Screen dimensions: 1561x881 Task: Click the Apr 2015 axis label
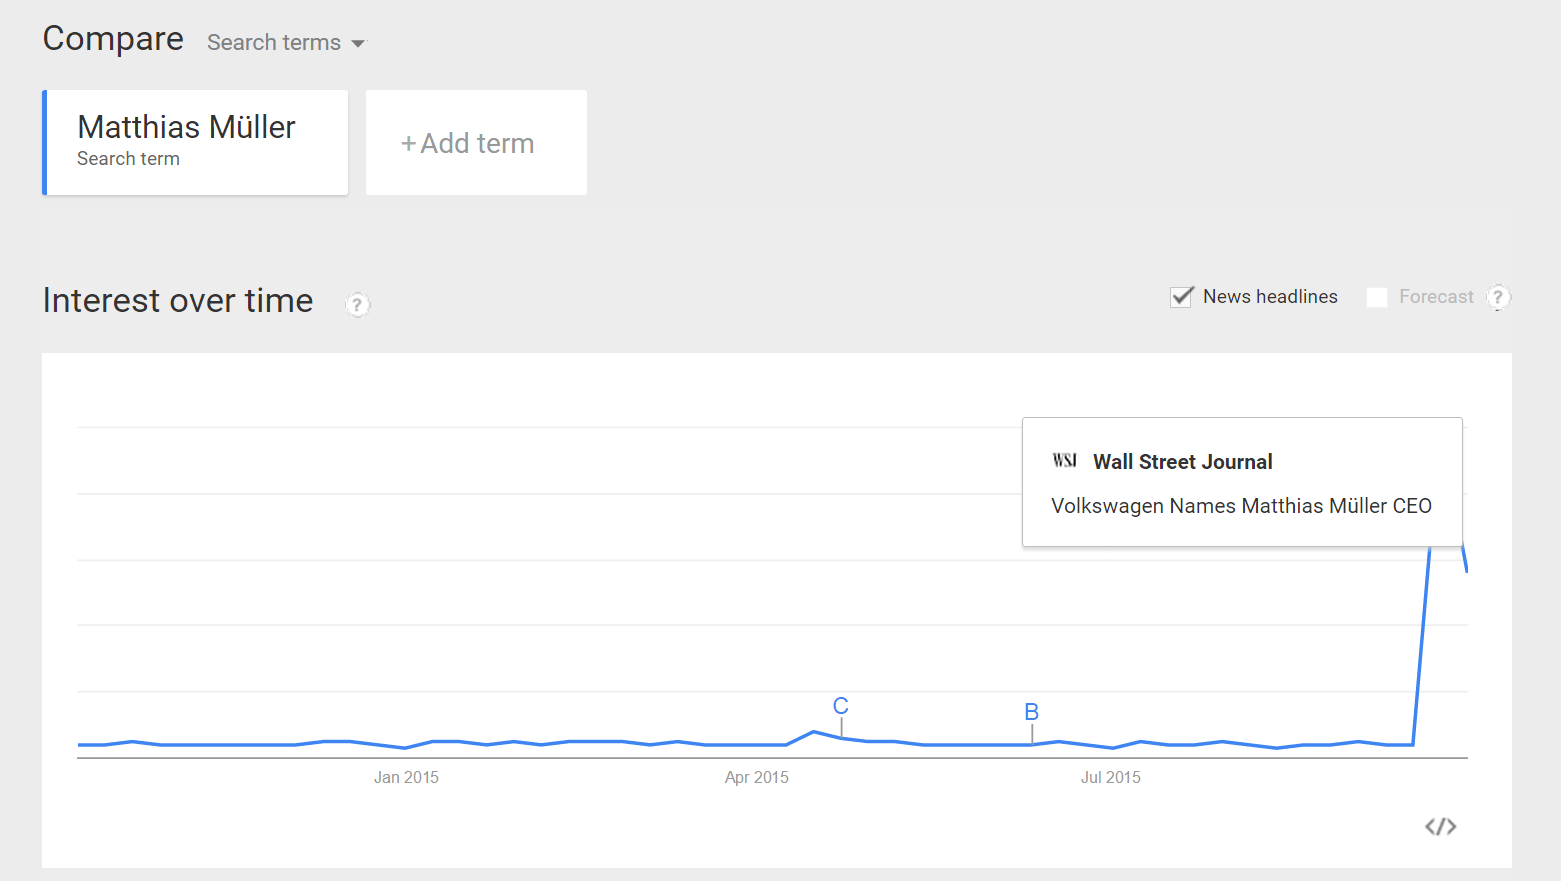757,777
